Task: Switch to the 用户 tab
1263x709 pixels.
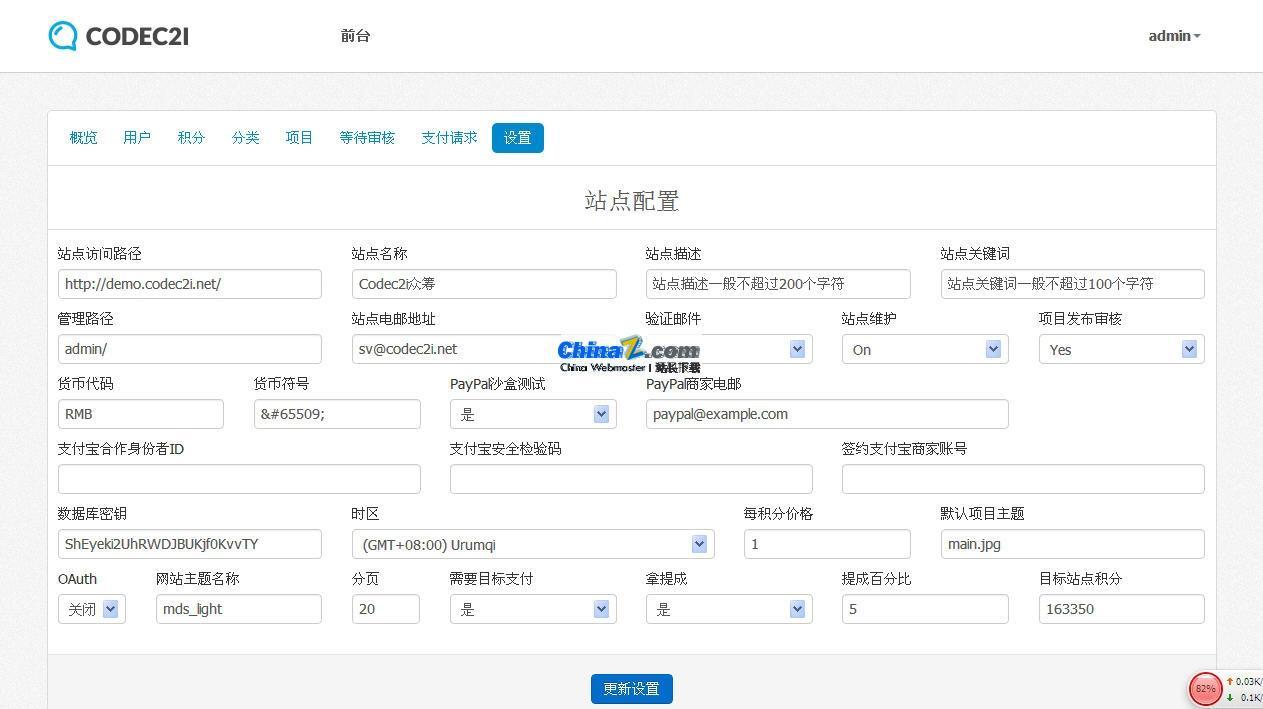Action: pos(136,137)
